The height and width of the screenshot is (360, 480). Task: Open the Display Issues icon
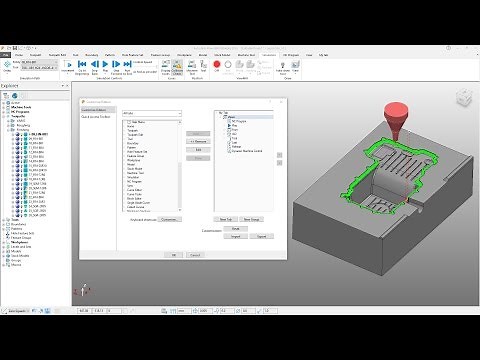(166, 67)
